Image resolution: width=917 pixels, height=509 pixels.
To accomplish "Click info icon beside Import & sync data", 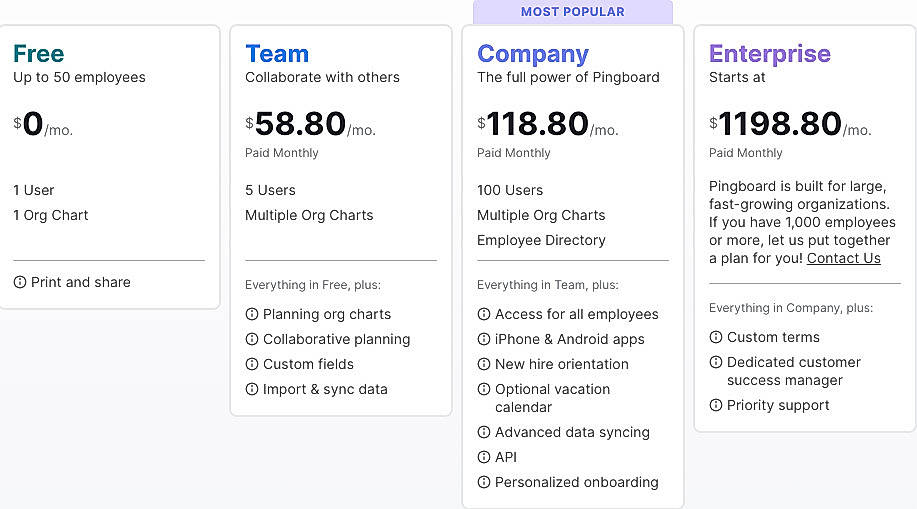I will 252,389.
